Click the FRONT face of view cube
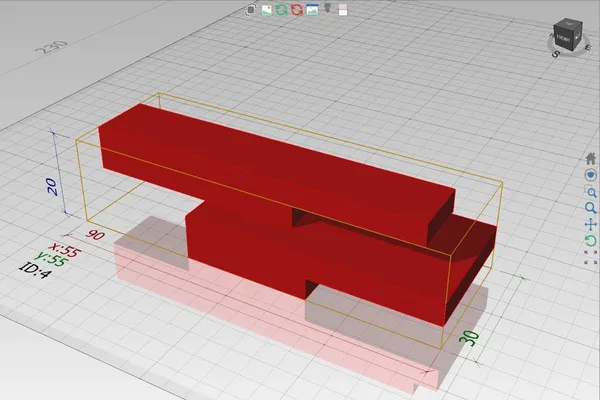The image size is (600, 400). (x=563, y=39)
